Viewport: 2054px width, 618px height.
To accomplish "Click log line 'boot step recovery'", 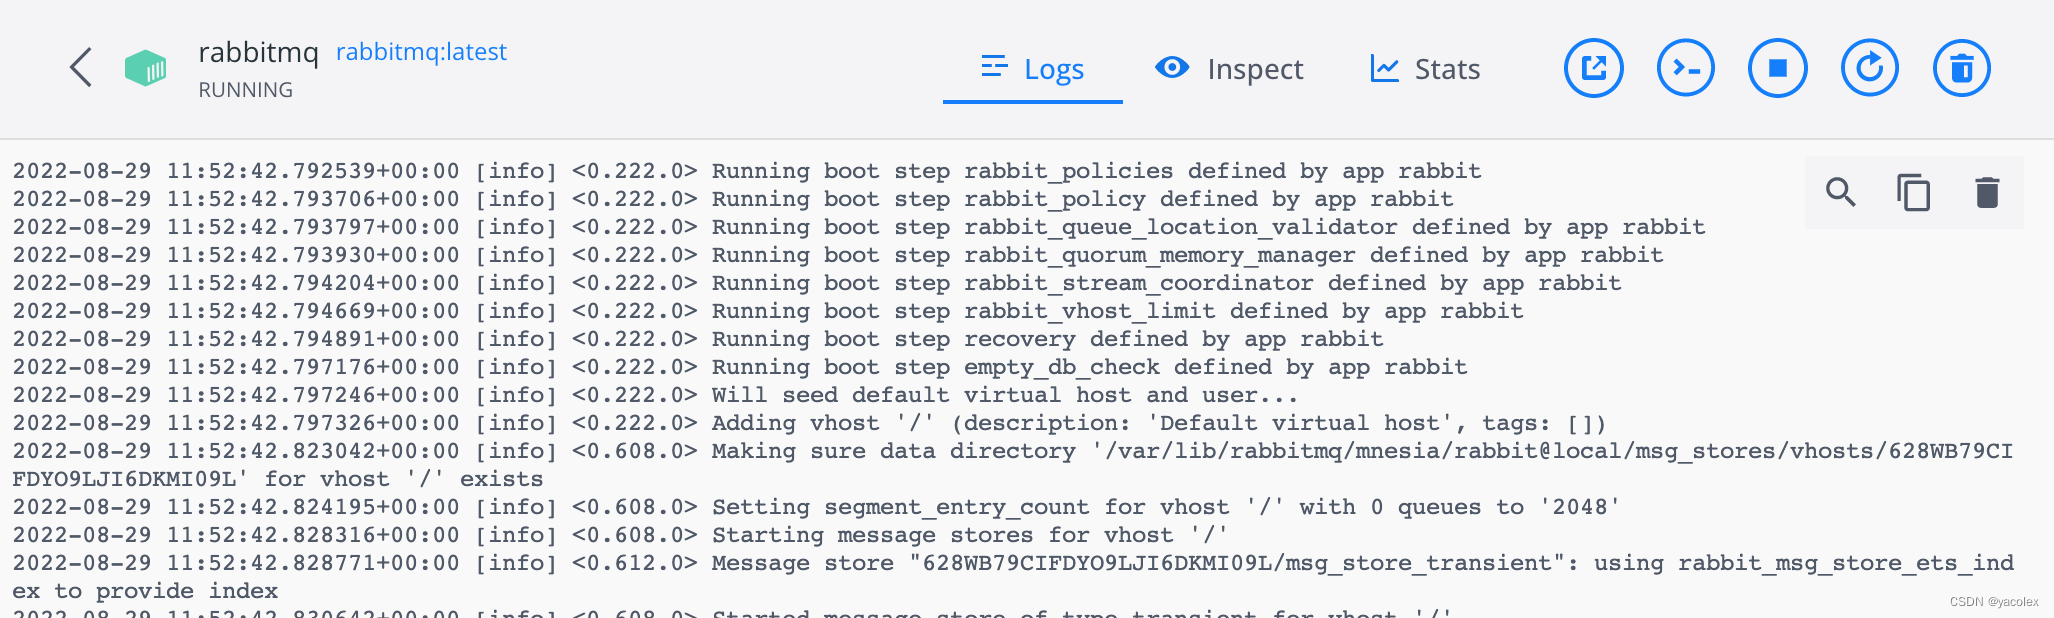I will 698,339.
